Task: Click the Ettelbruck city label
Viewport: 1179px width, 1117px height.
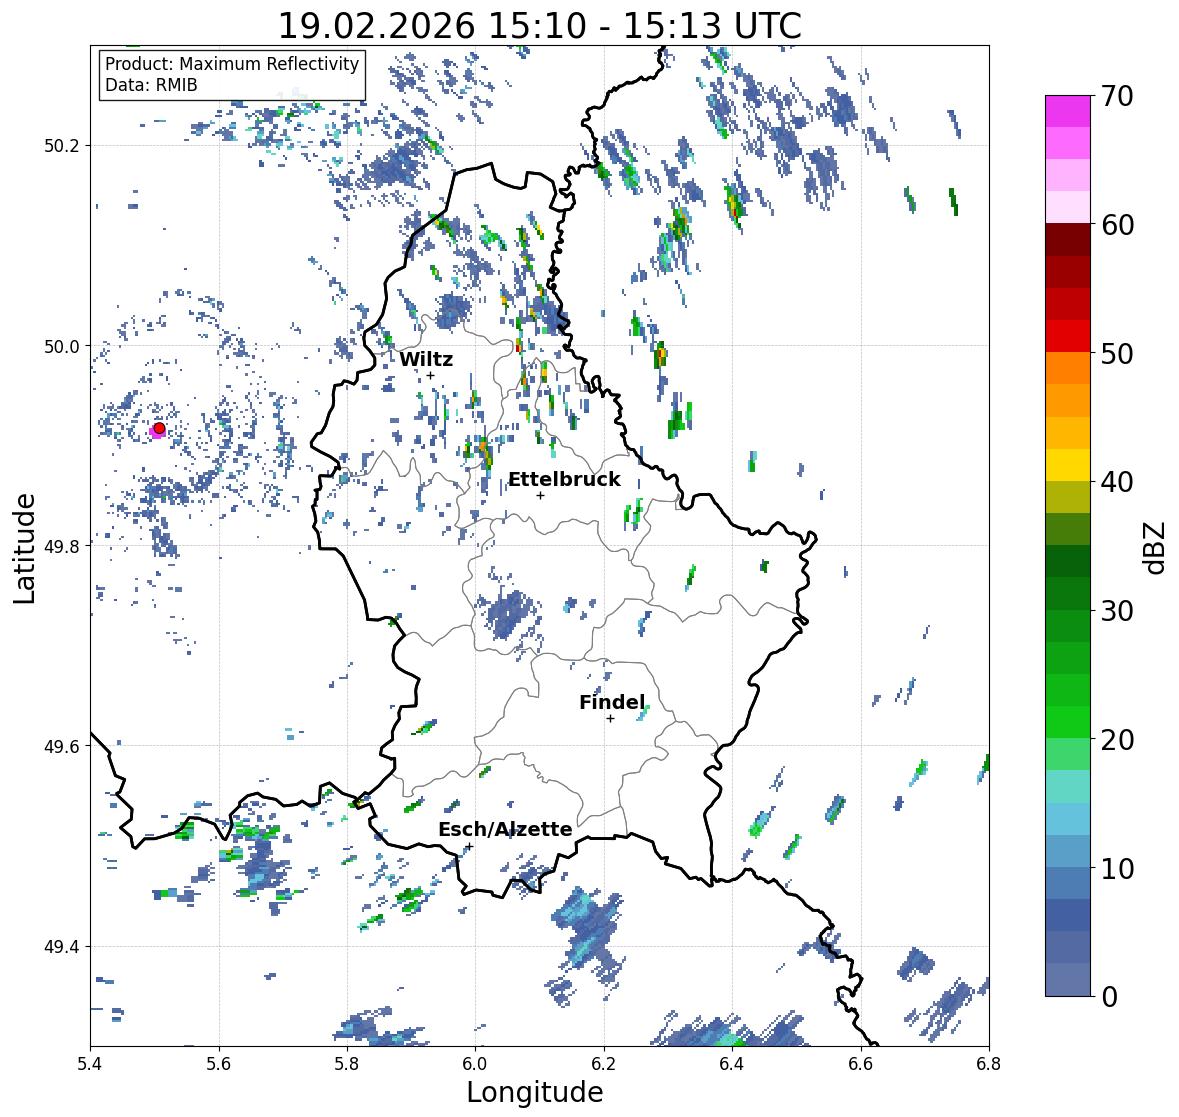Action: 564,480
